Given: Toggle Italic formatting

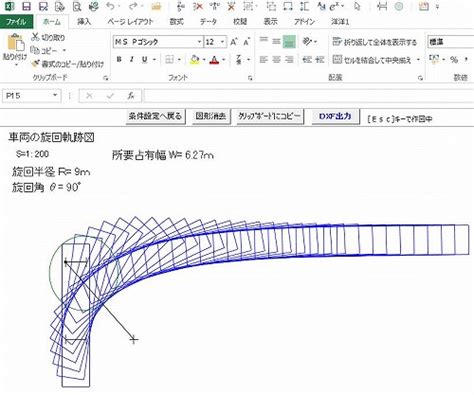Looking at the screenshot, I should click(132, 59).
